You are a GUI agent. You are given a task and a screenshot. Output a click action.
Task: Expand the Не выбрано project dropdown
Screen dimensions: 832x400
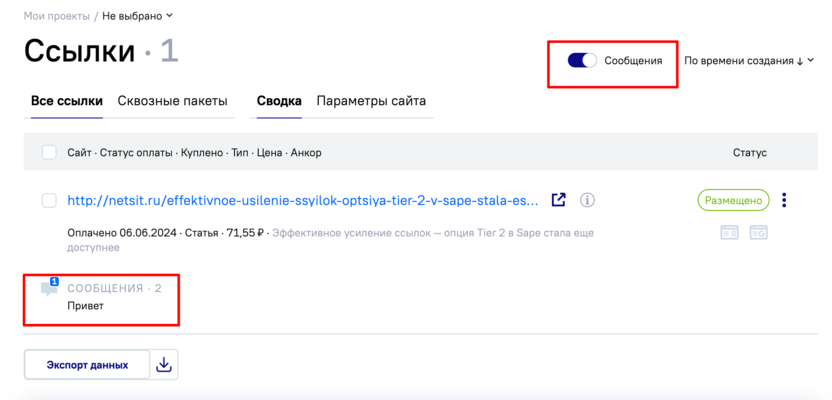pos(138,16)
